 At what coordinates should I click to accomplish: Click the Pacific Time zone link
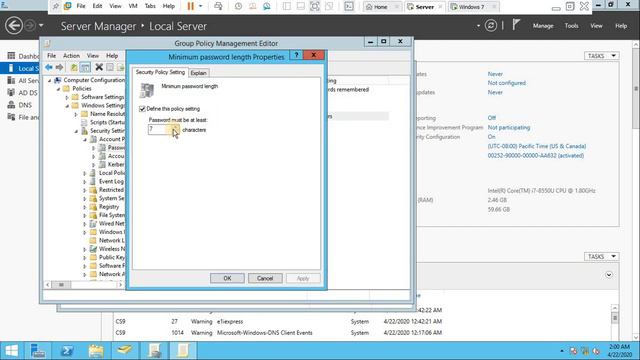coord(537,146)
